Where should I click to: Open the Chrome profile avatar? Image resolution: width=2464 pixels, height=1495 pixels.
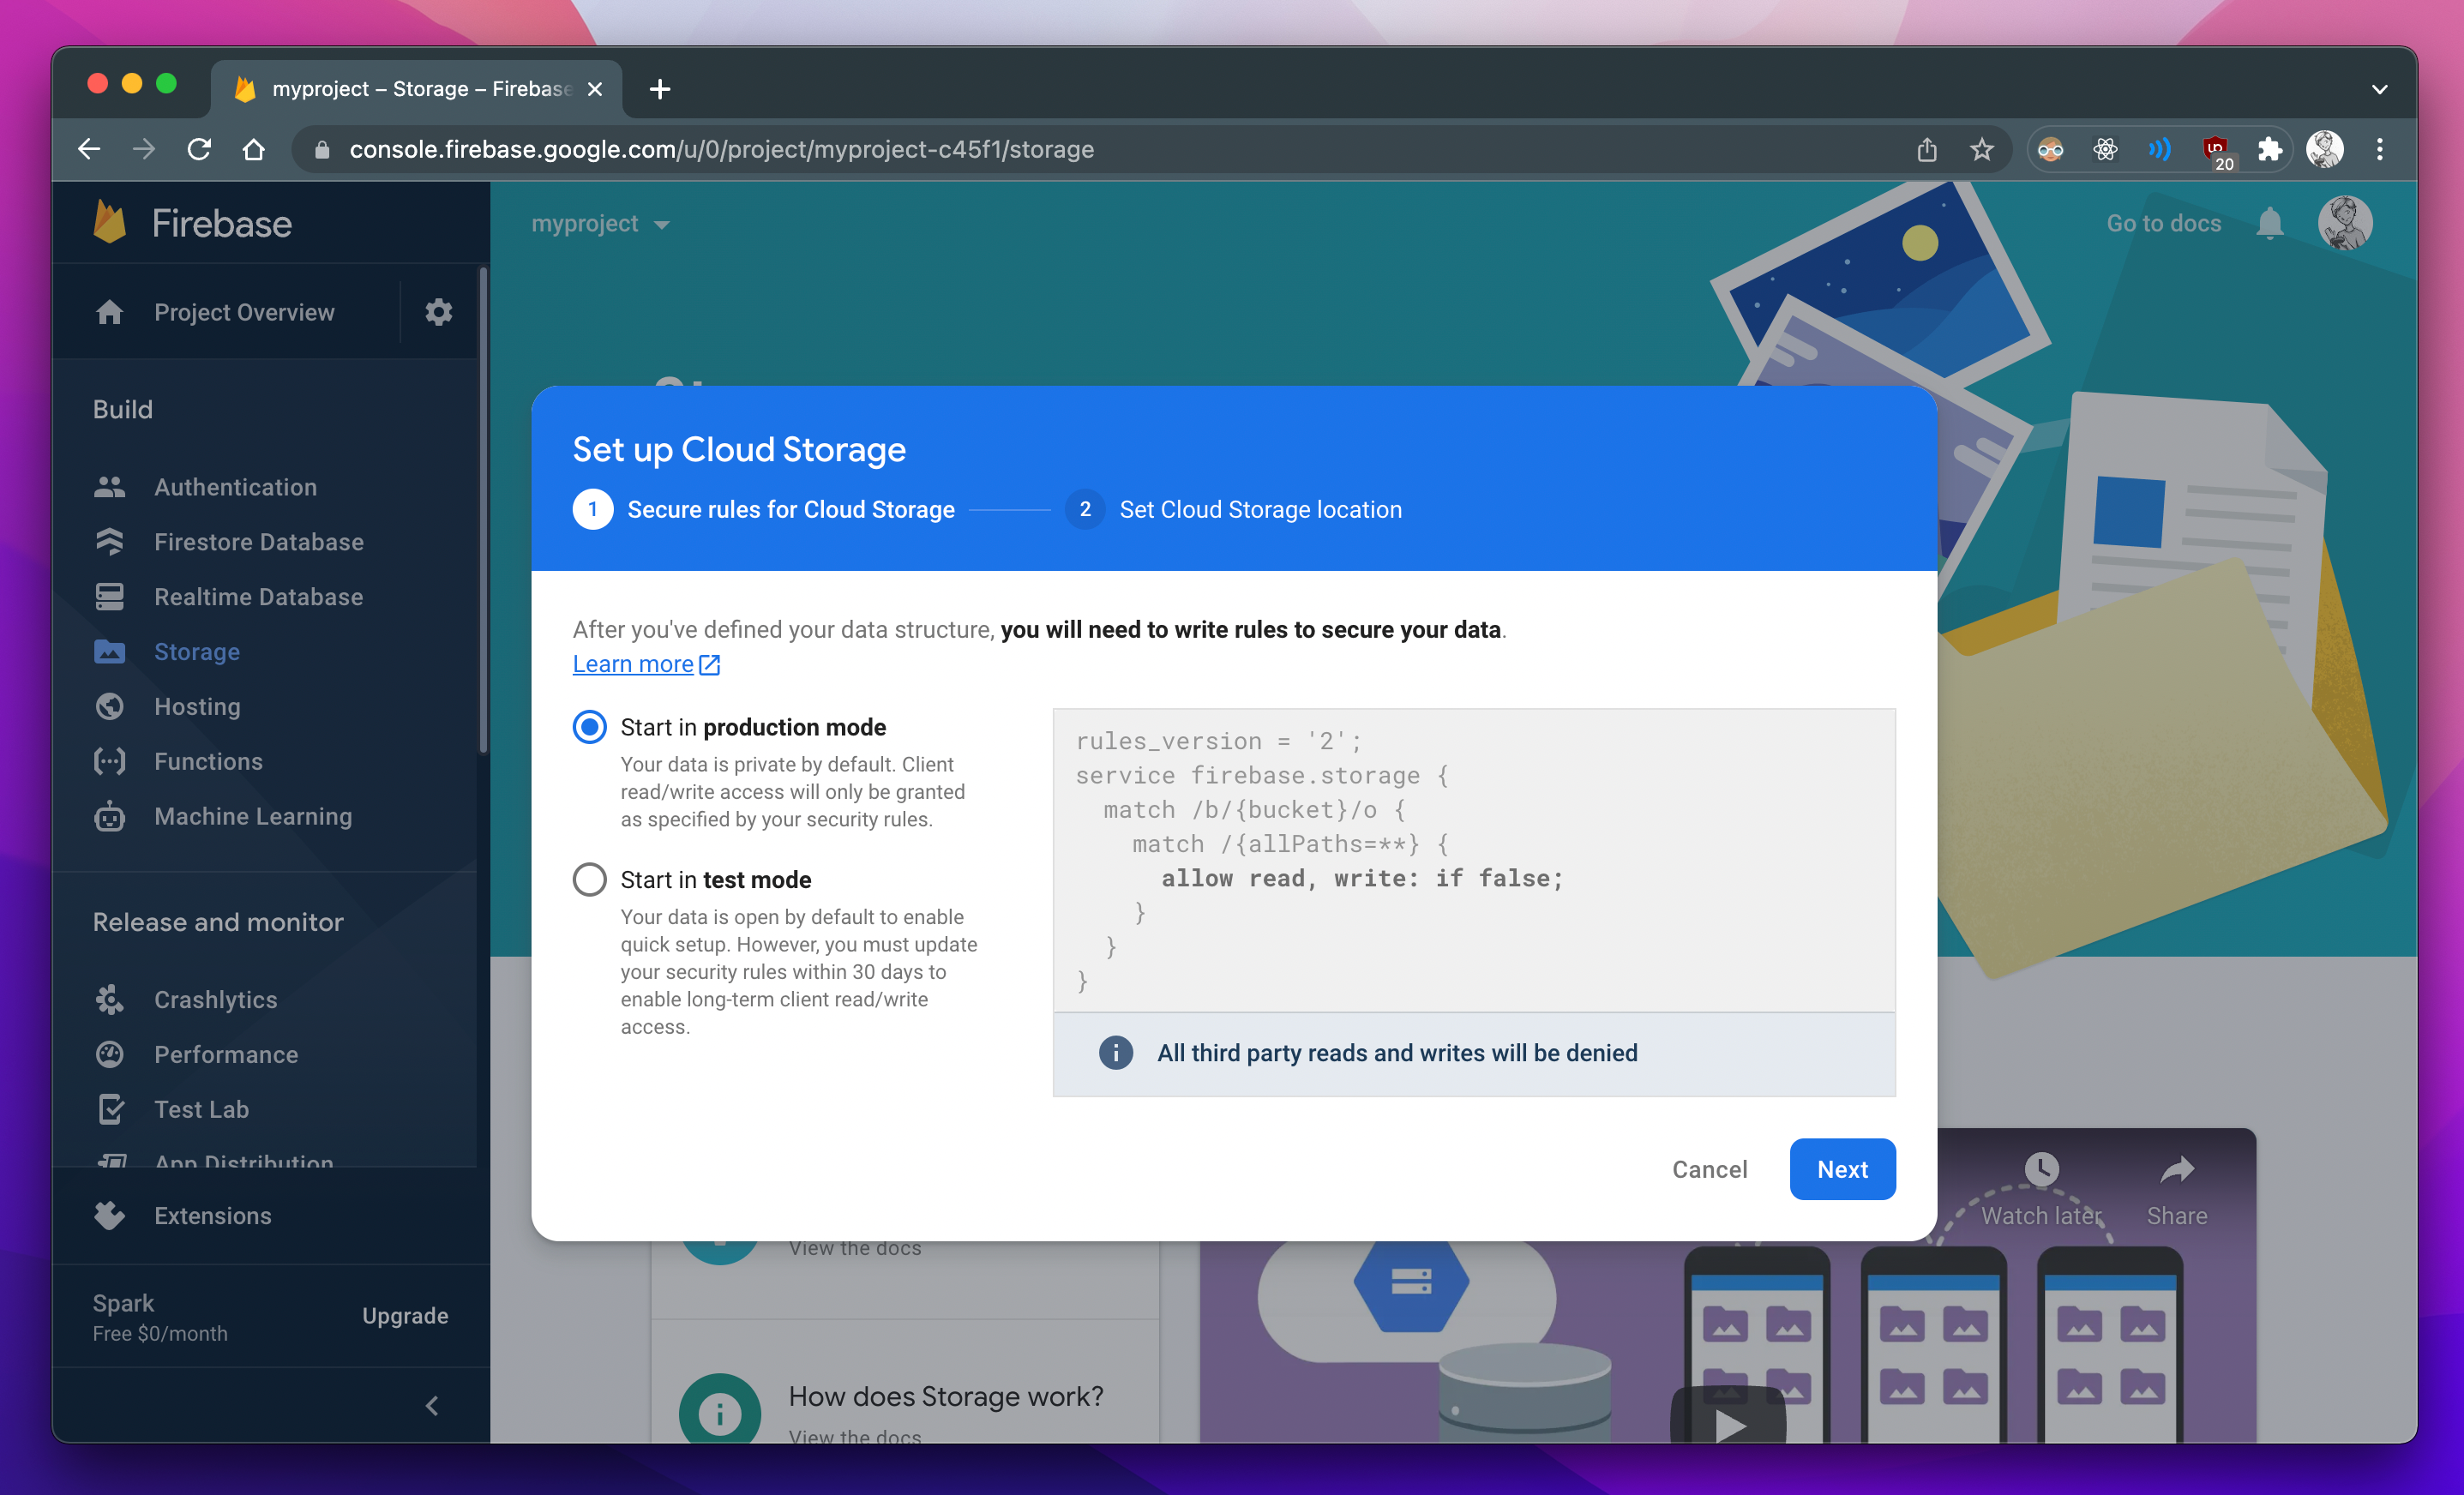2325,150
